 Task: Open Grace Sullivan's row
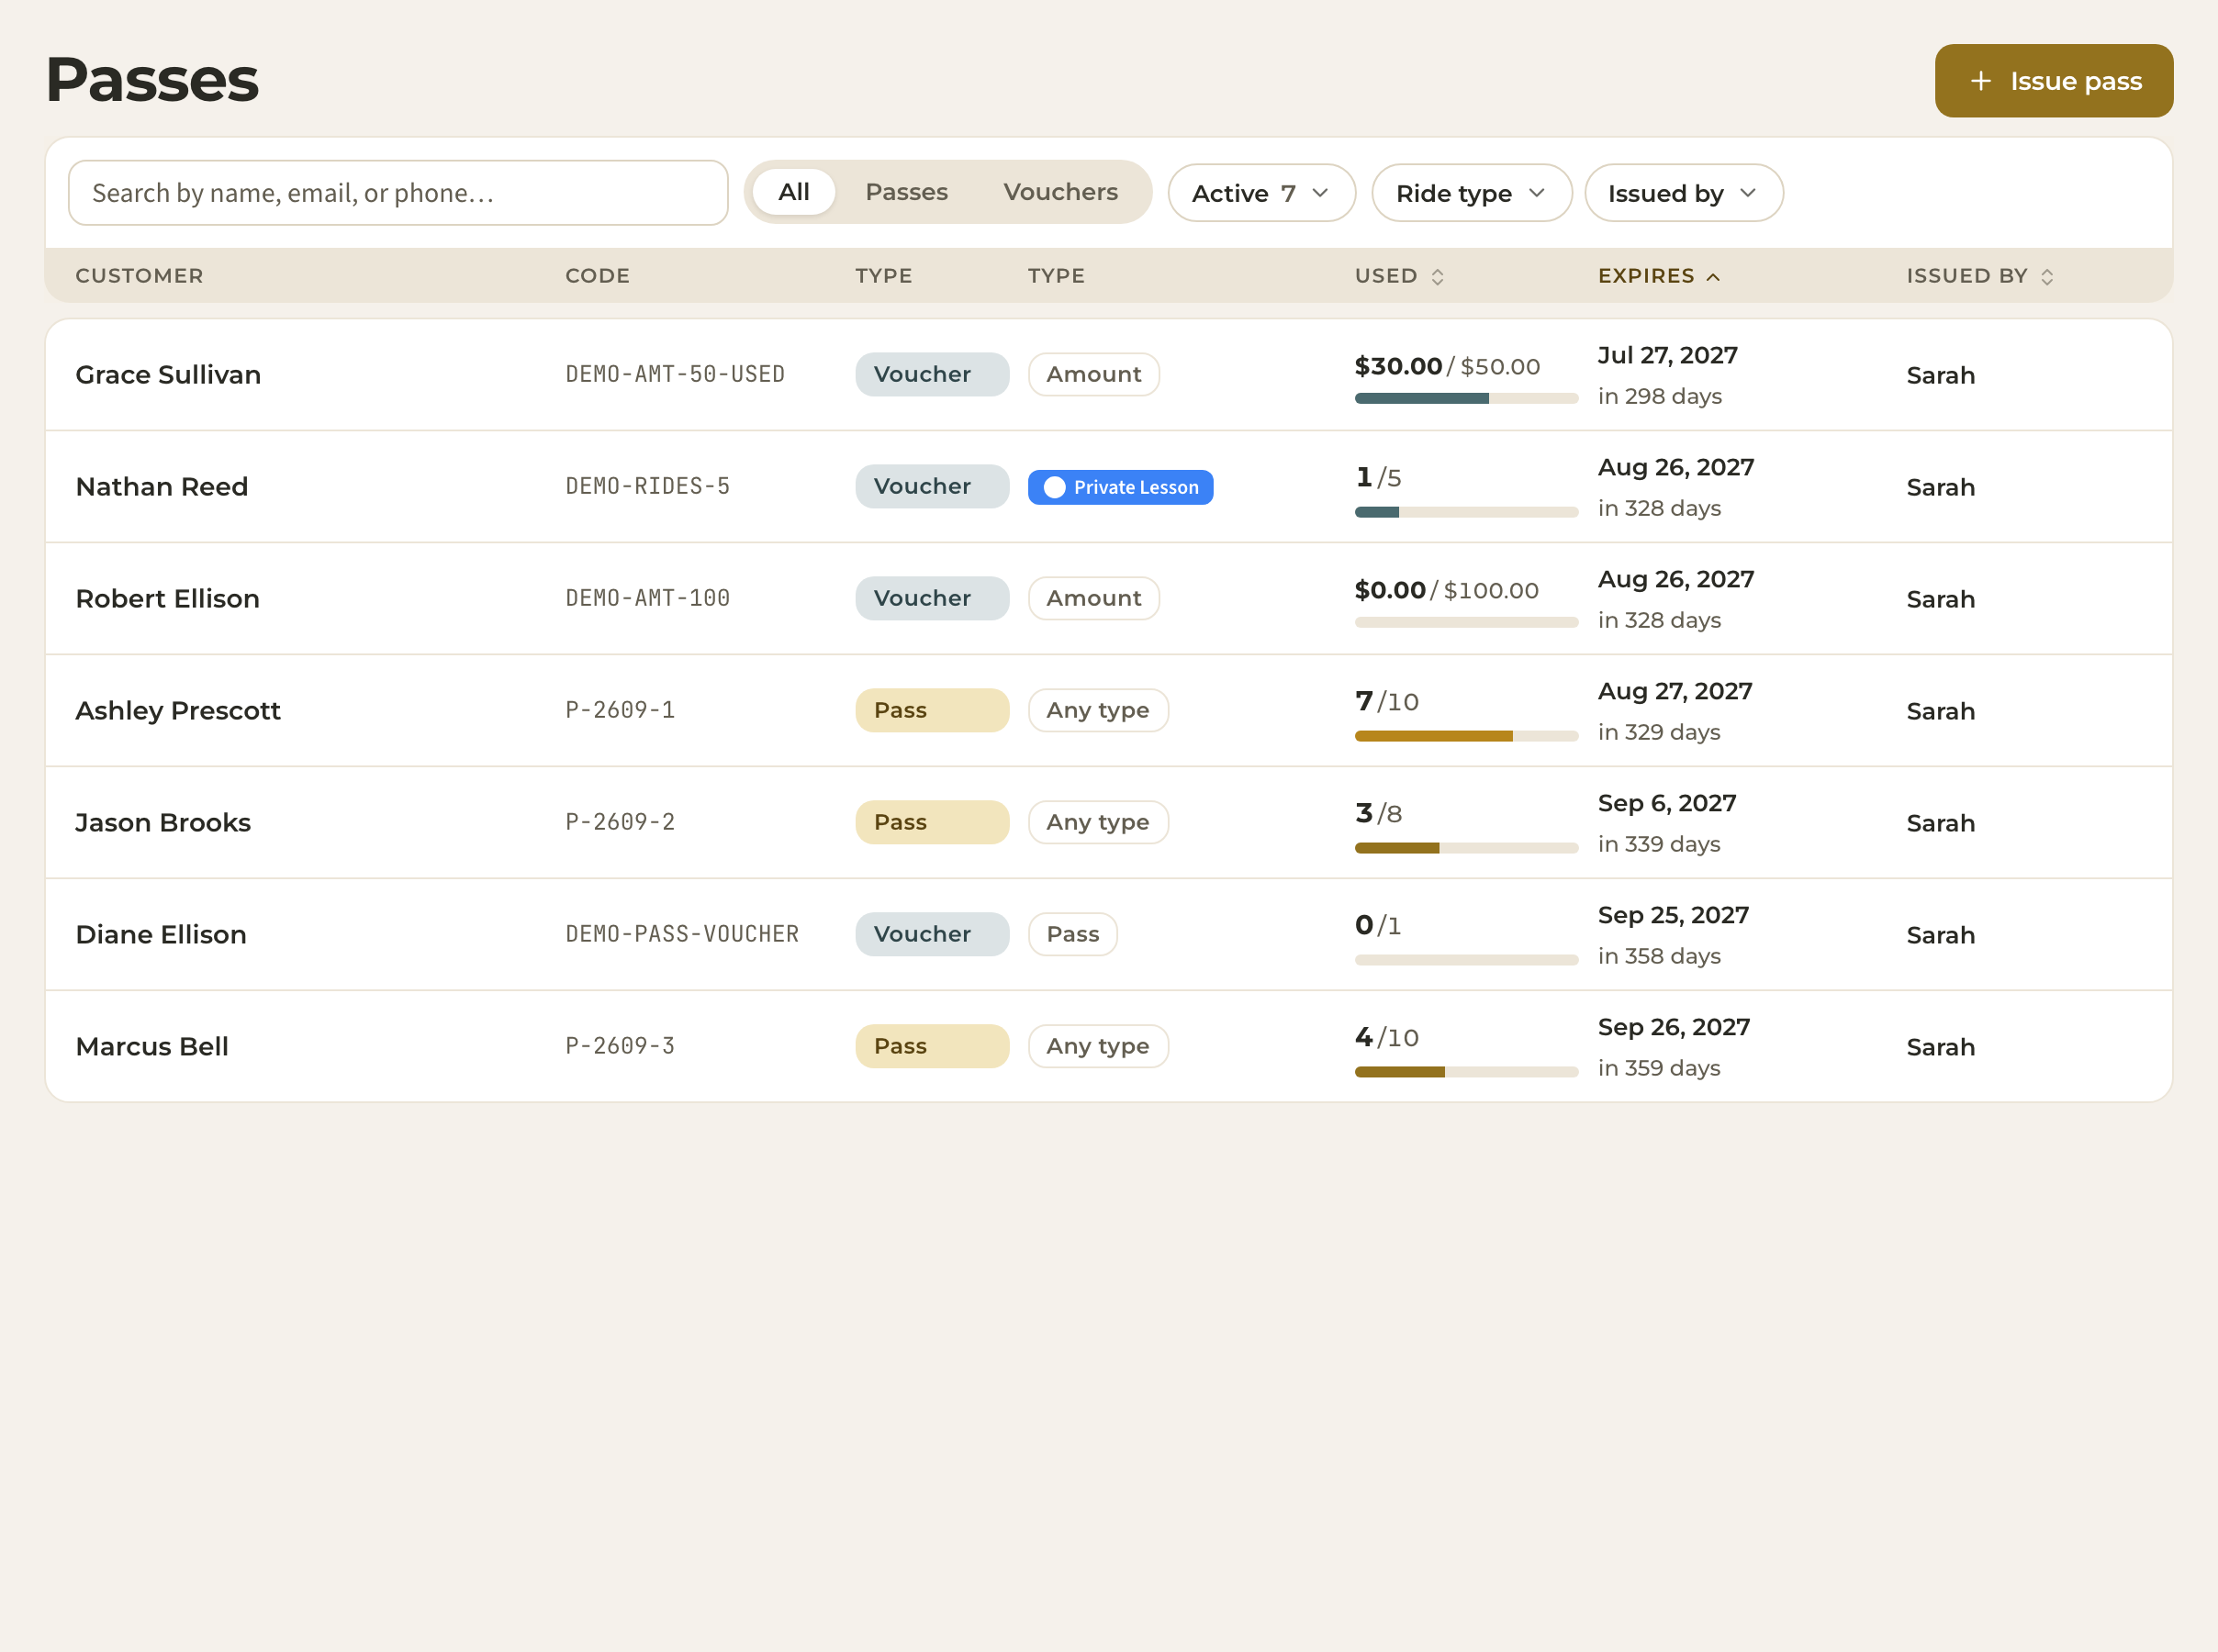[x=1109, y=375]
